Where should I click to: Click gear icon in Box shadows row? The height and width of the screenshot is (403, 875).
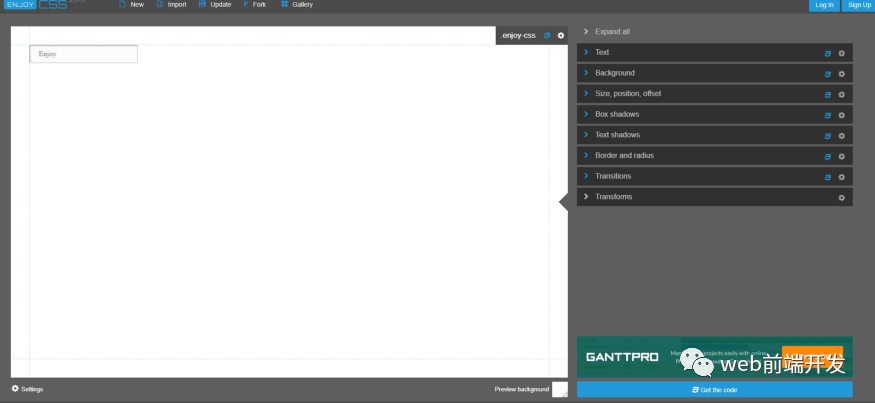(842, 116)
